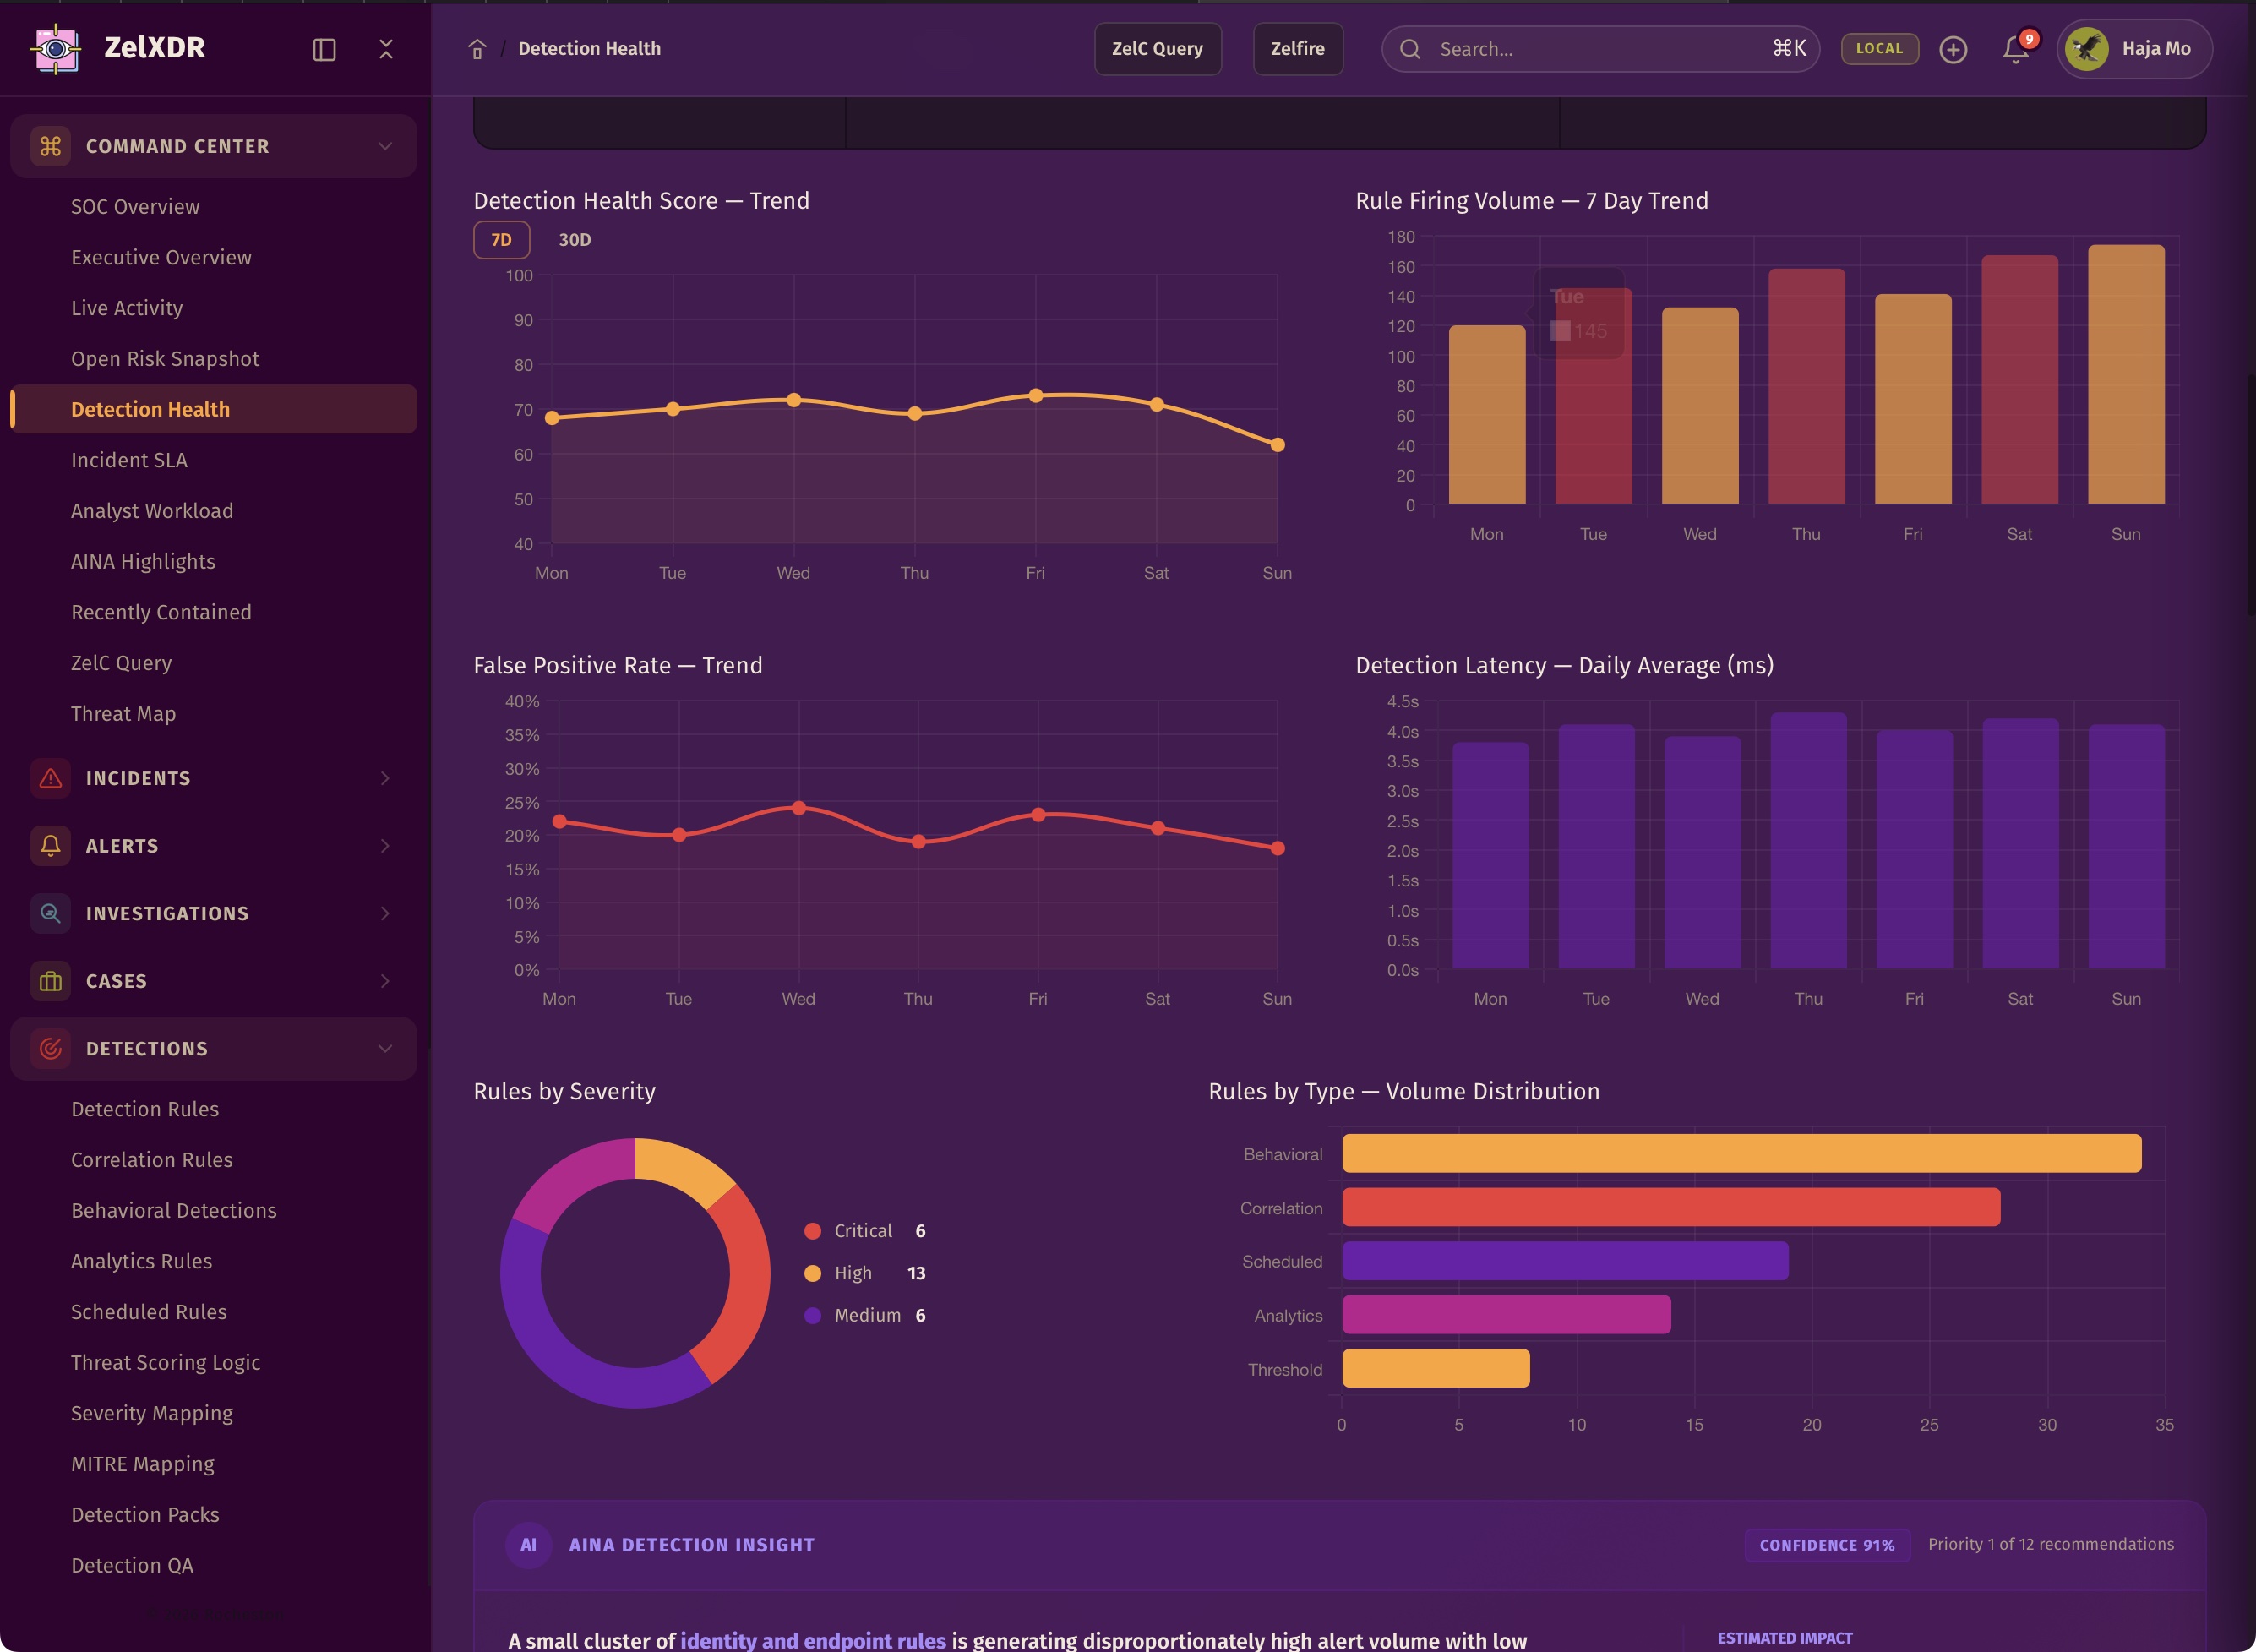Expand the Investigations section chevron
Screen dimensions: 2256x1652
(x=385, y=913)
